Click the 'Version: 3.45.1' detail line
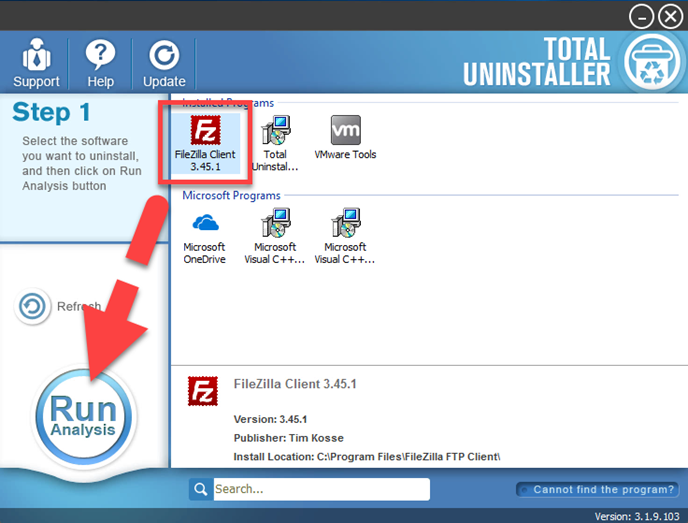688x523 pixels. tap(270, 419)
